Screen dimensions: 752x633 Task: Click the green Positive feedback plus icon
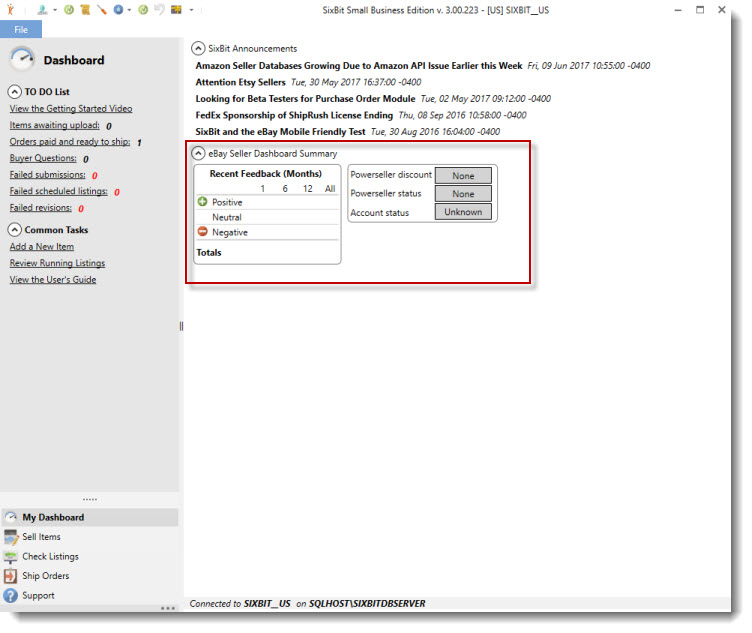(x=202, y=201)
